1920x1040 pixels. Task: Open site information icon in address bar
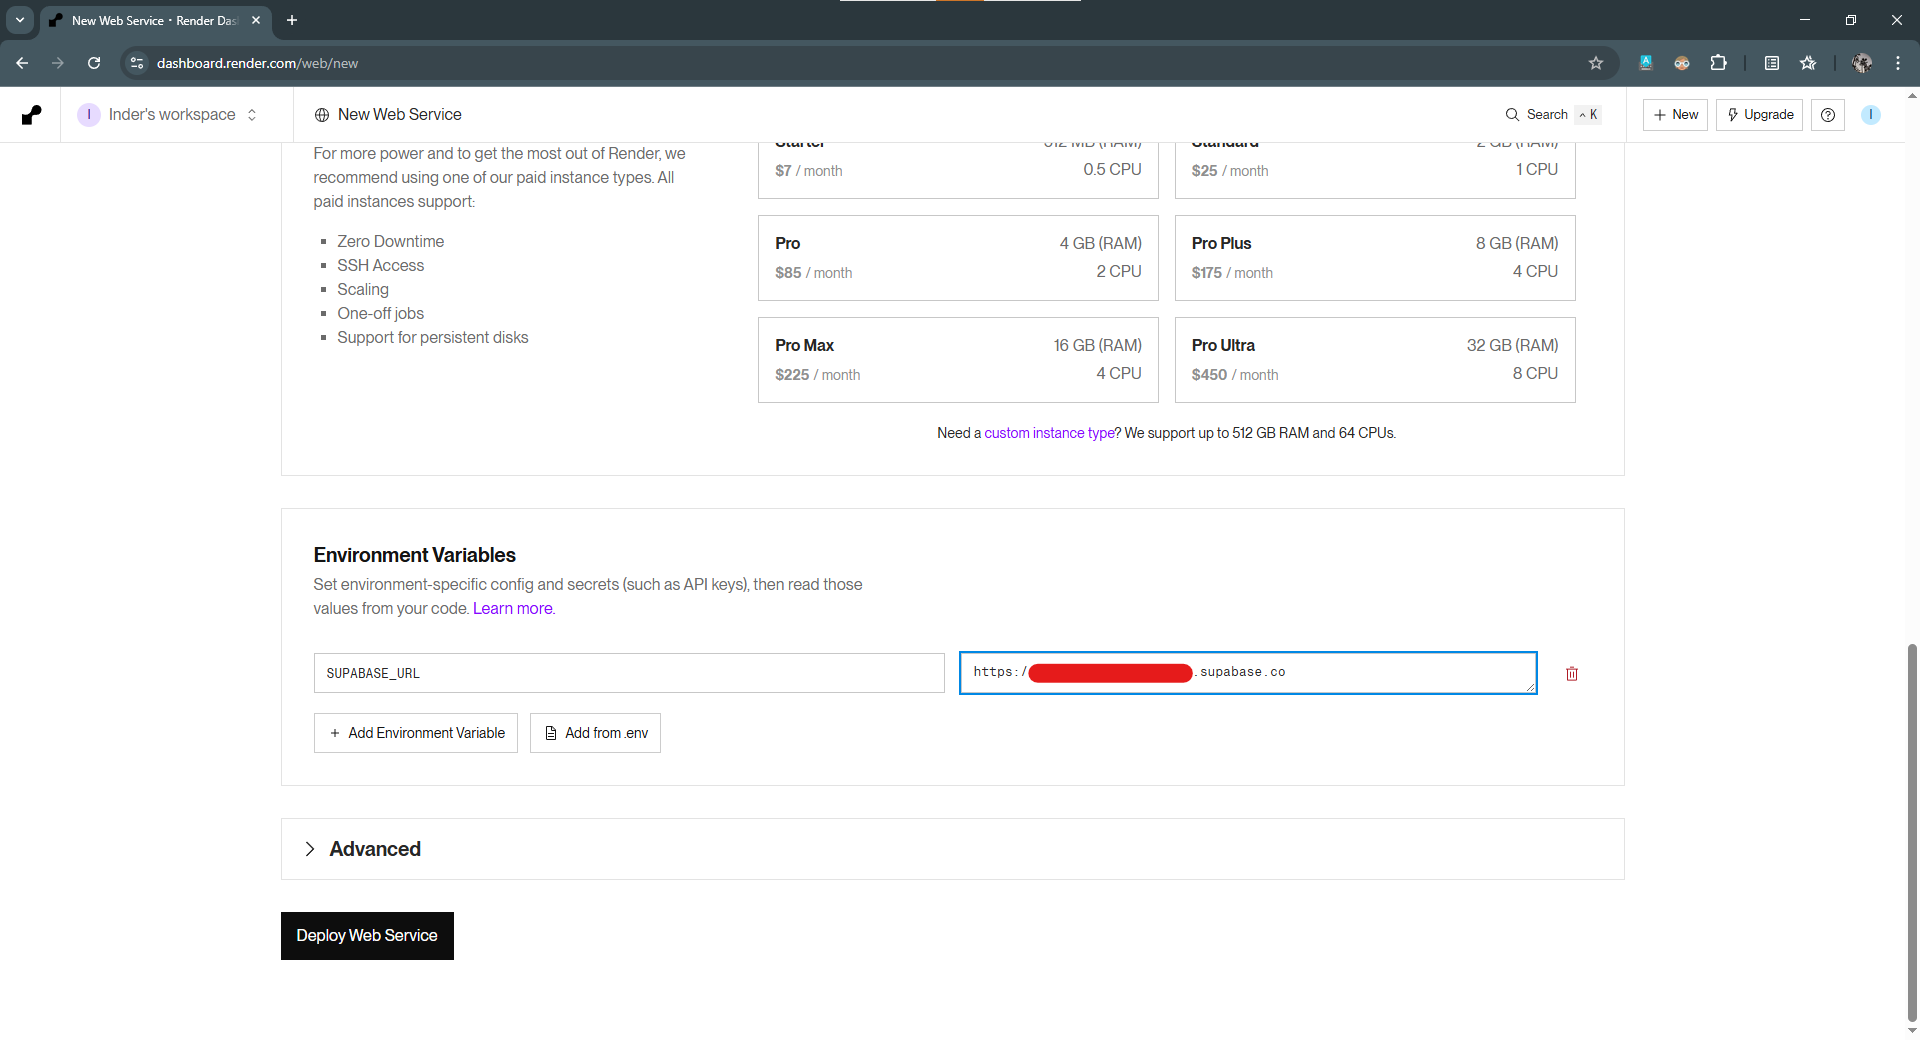click(x=137, y=63)
